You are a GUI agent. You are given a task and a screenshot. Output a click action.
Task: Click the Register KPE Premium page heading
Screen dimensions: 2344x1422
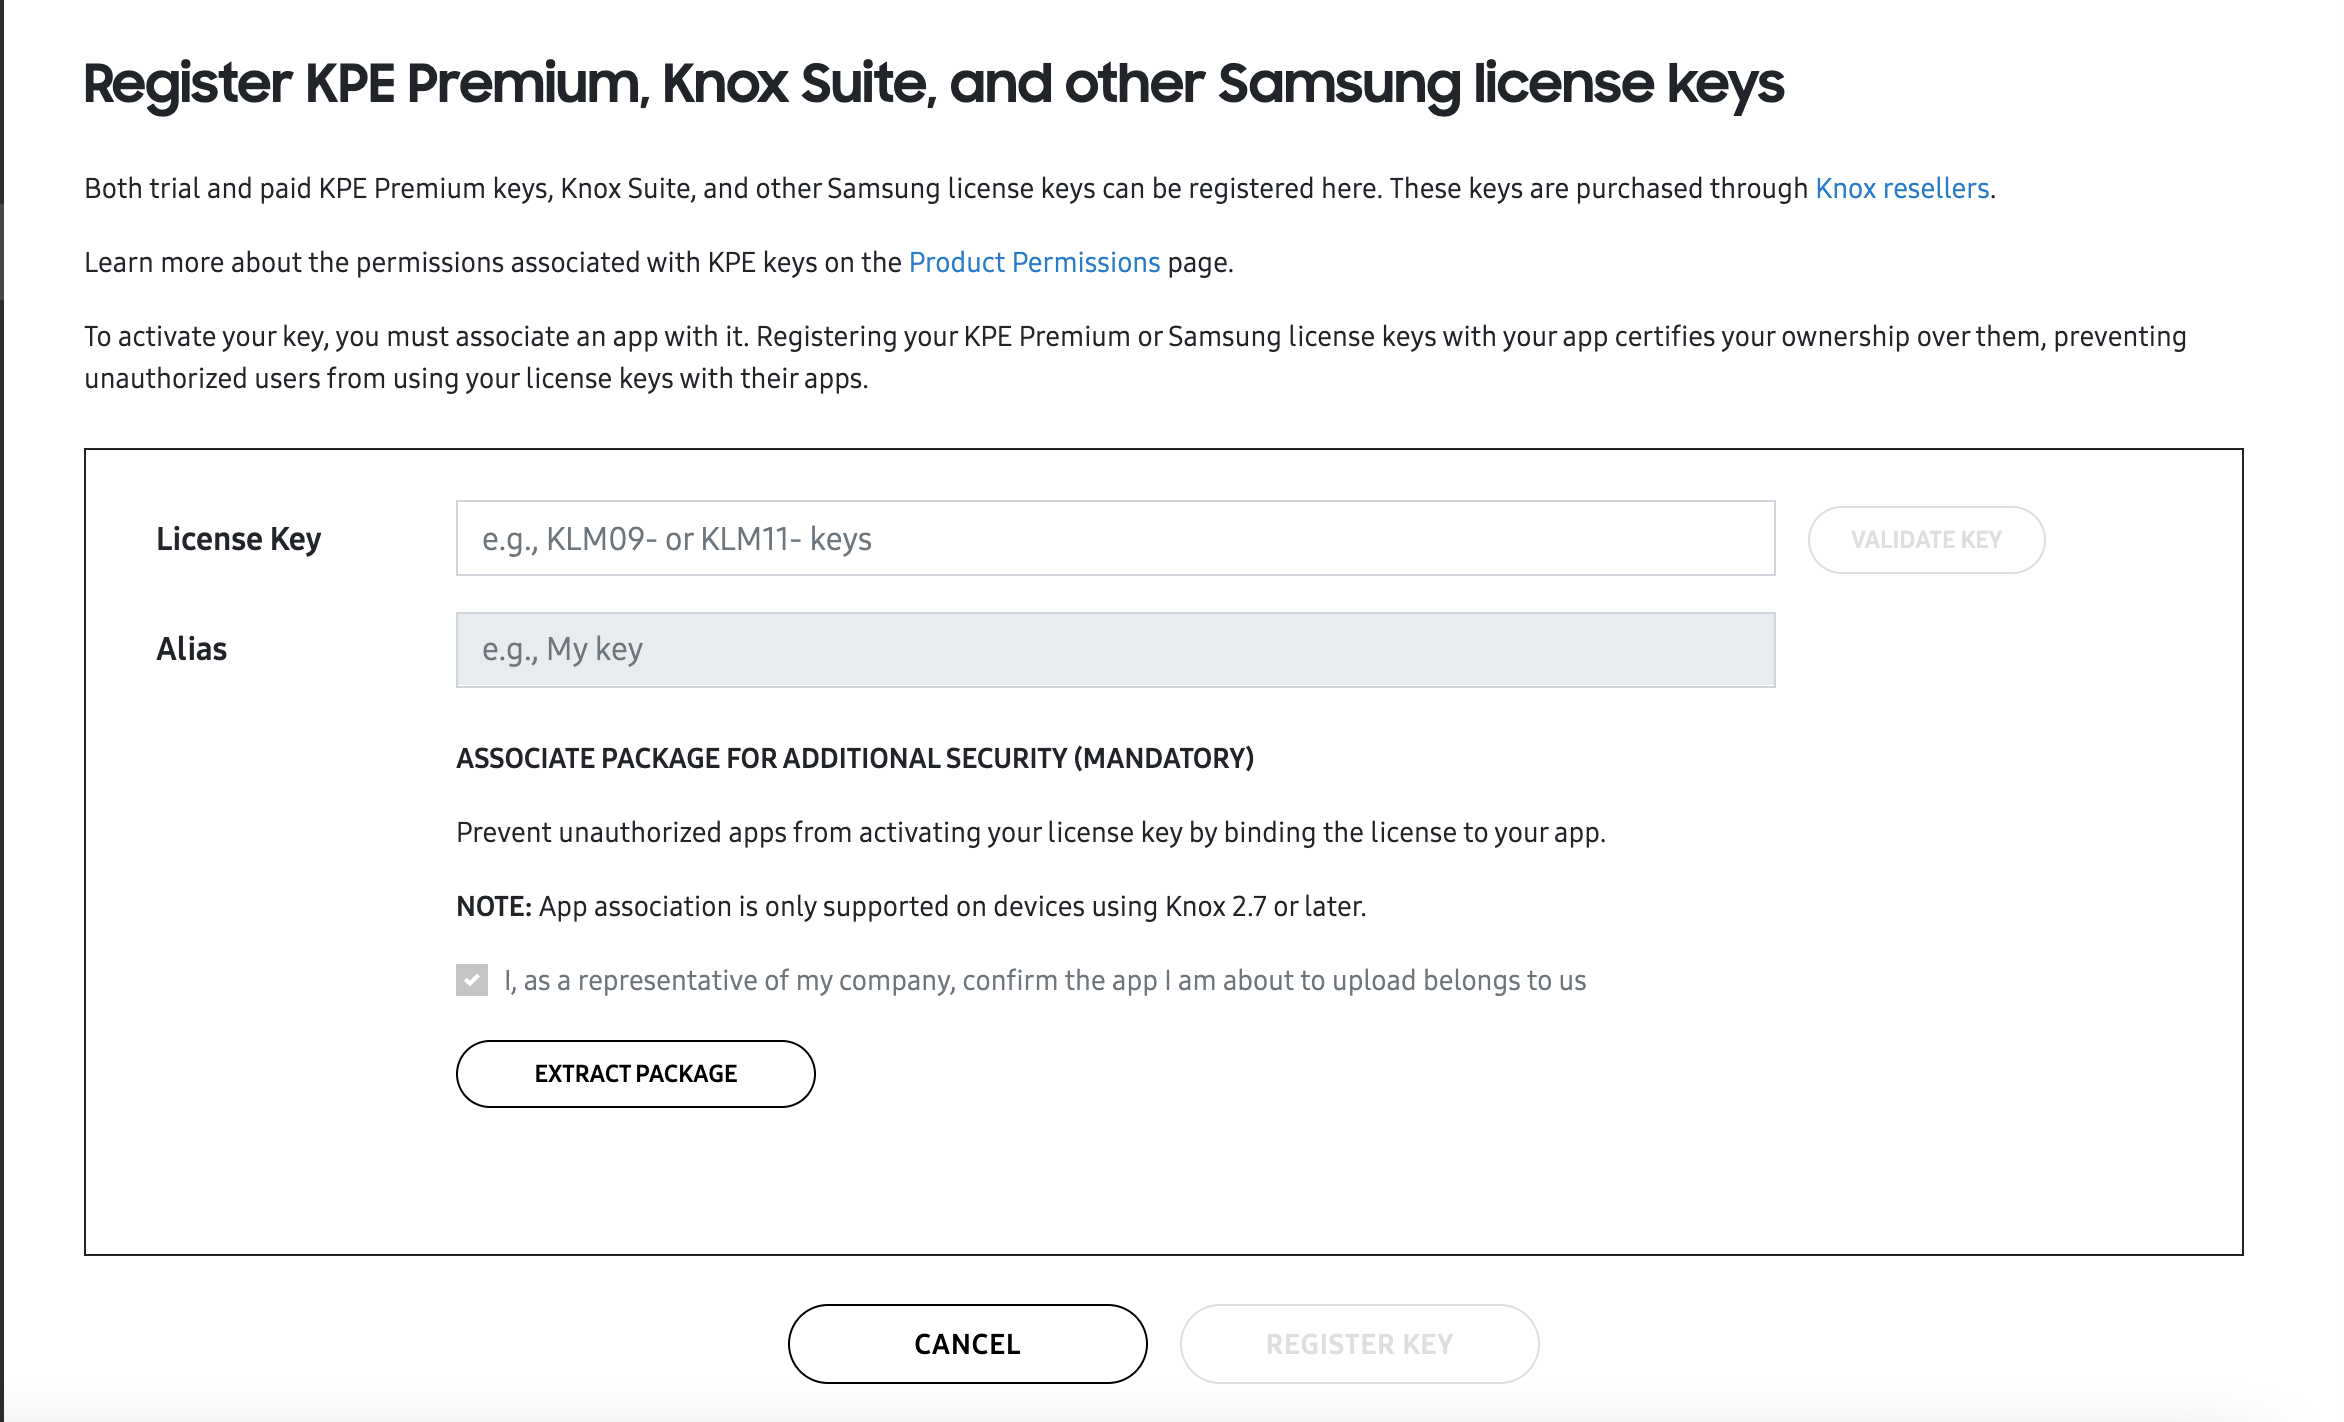click(x=933, y=84)
